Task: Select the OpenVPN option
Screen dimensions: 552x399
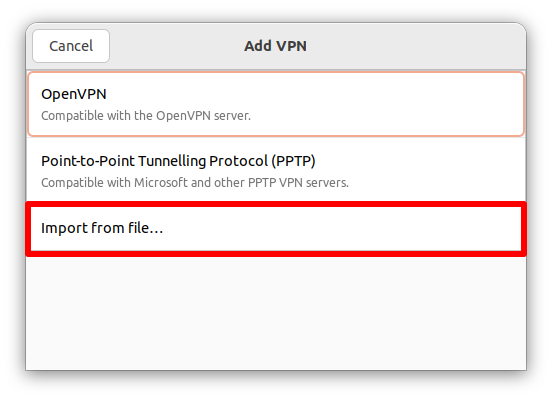Action: coord(276,104)
